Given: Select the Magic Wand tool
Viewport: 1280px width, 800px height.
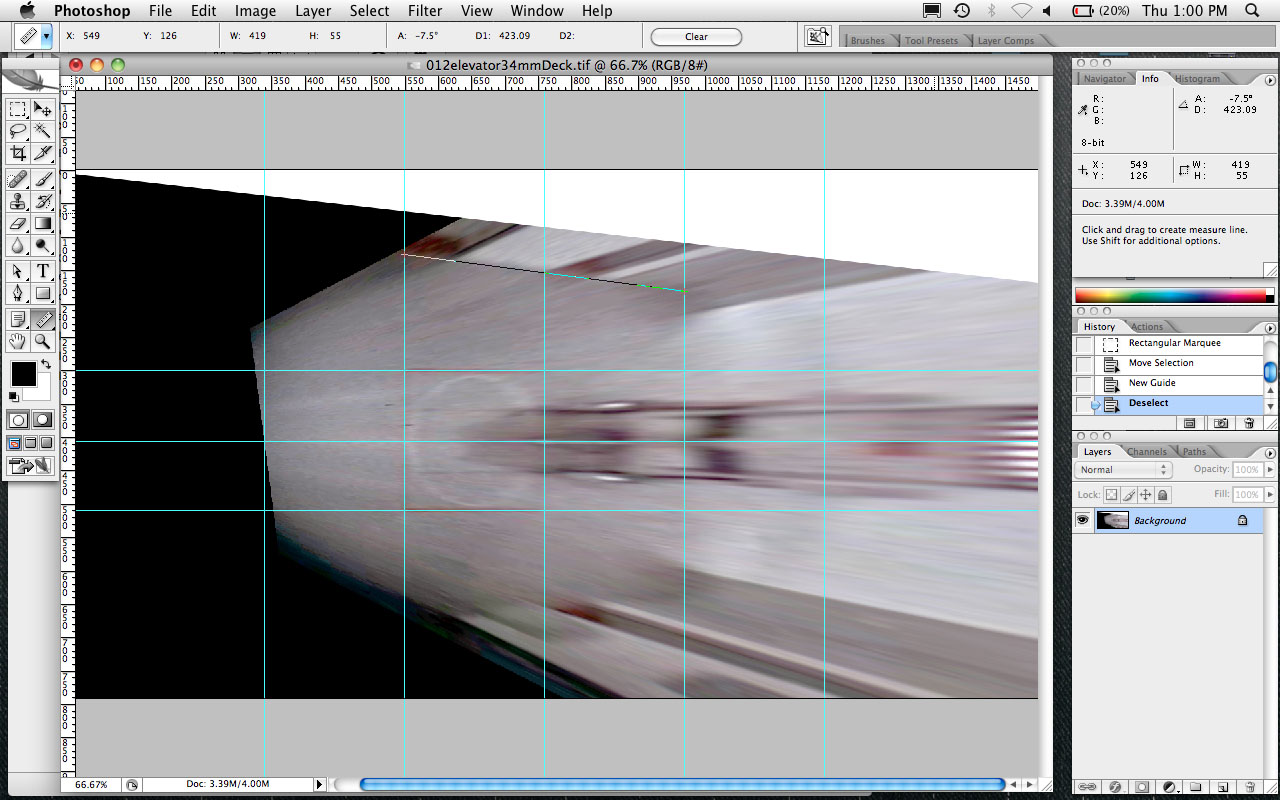Looking at the screenshot, I should [43, 131].
